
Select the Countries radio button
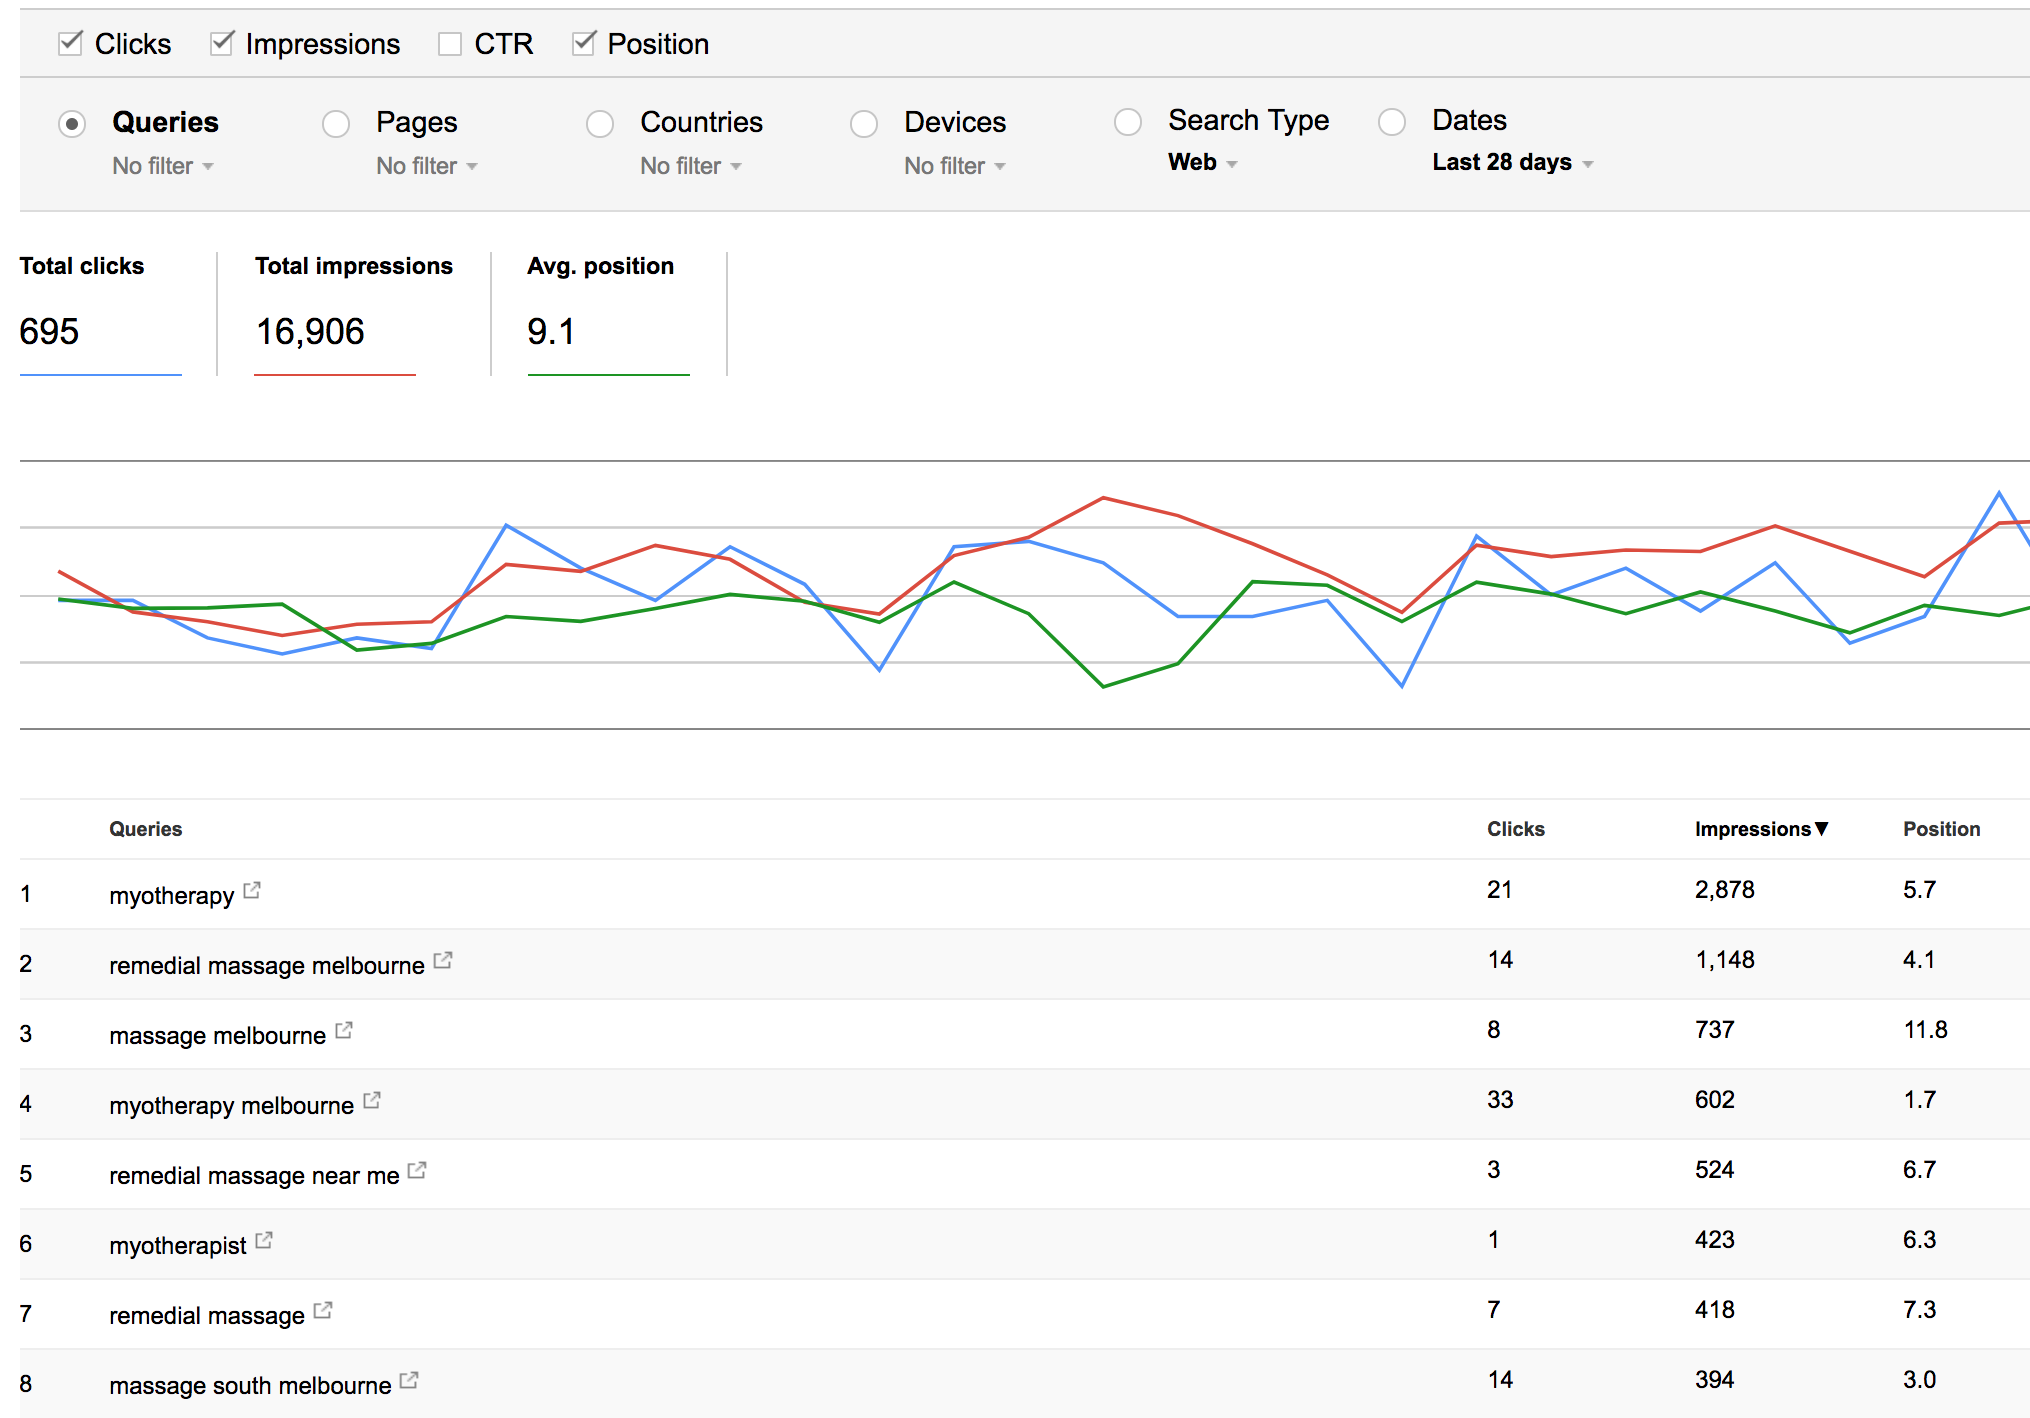[x=600, y=124]
